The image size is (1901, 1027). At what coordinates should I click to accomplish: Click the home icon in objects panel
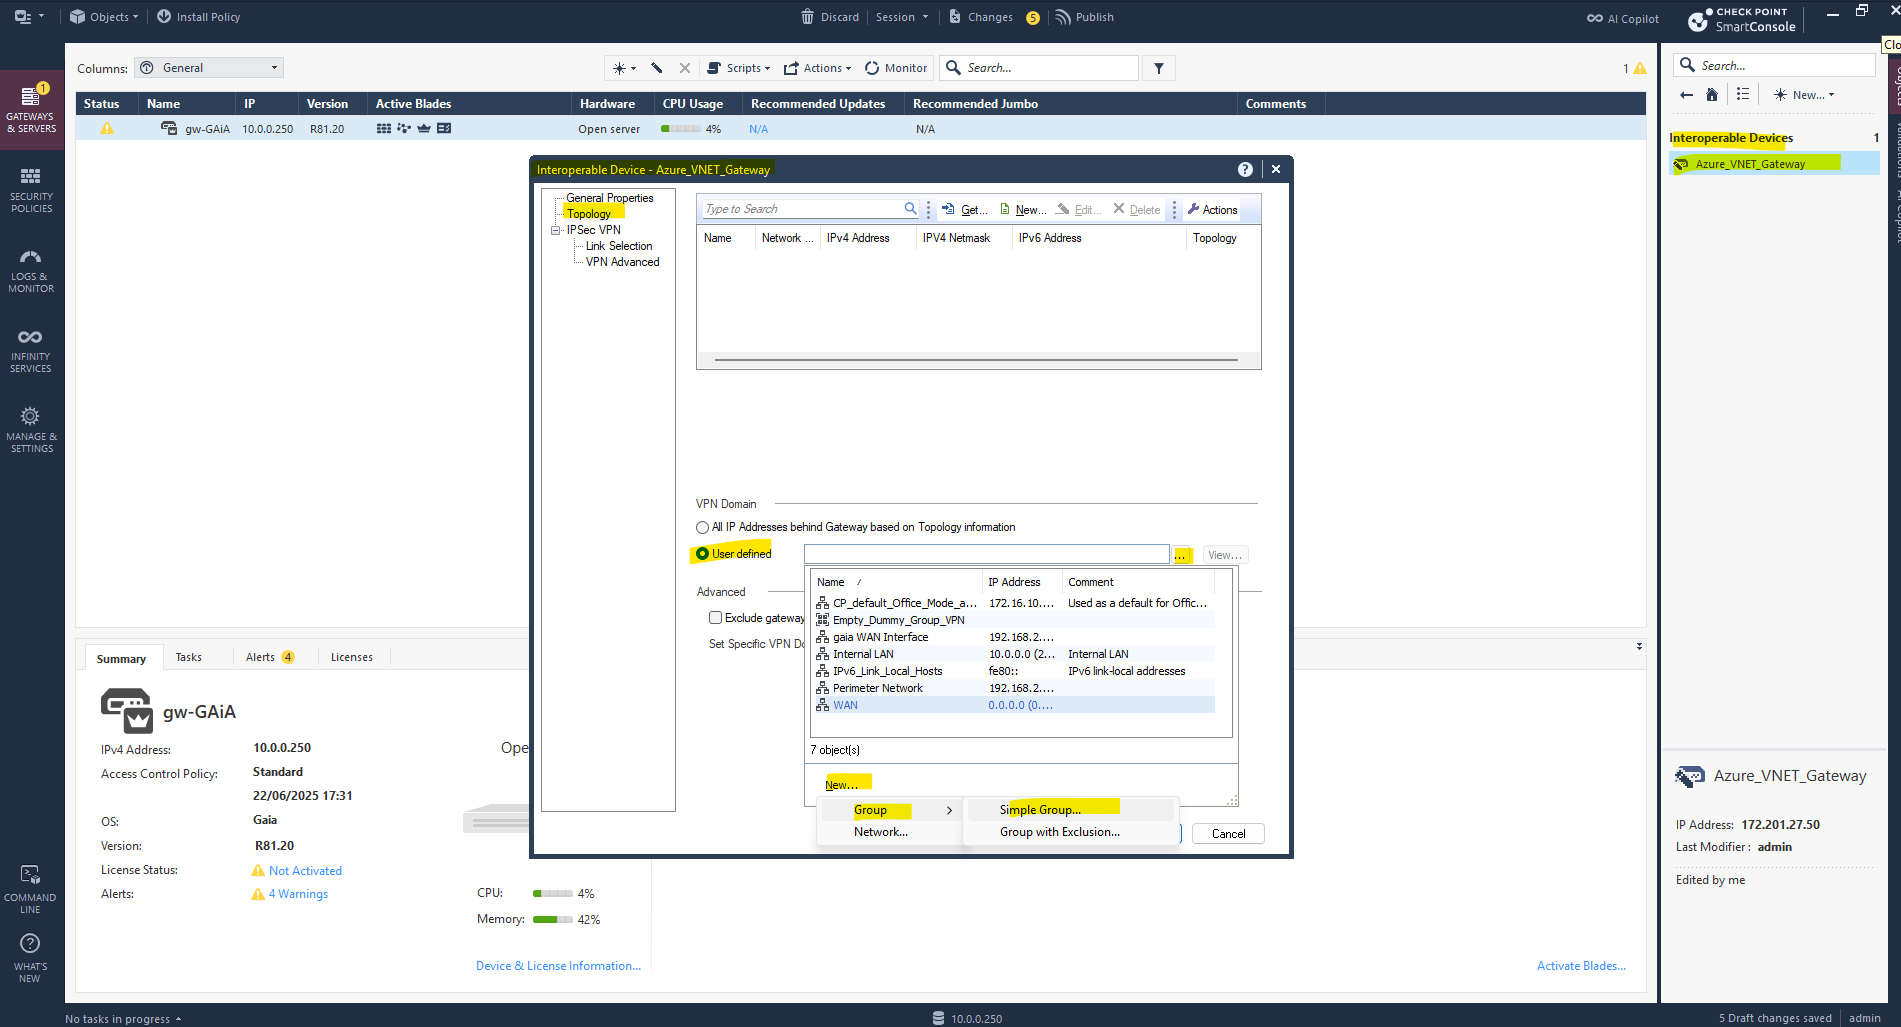[x=1712, y=95]
